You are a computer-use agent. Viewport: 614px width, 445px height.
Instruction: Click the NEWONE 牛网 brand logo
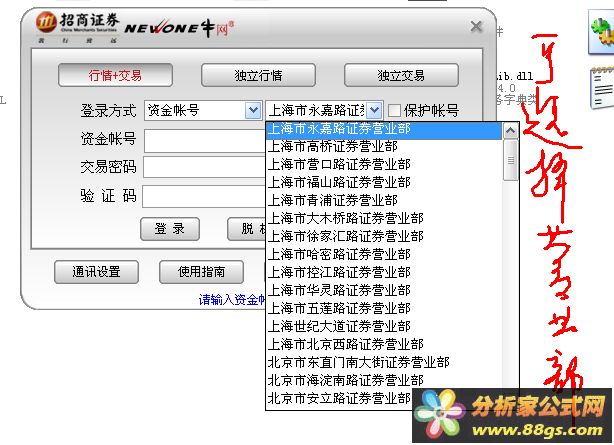tap(179, 27)
